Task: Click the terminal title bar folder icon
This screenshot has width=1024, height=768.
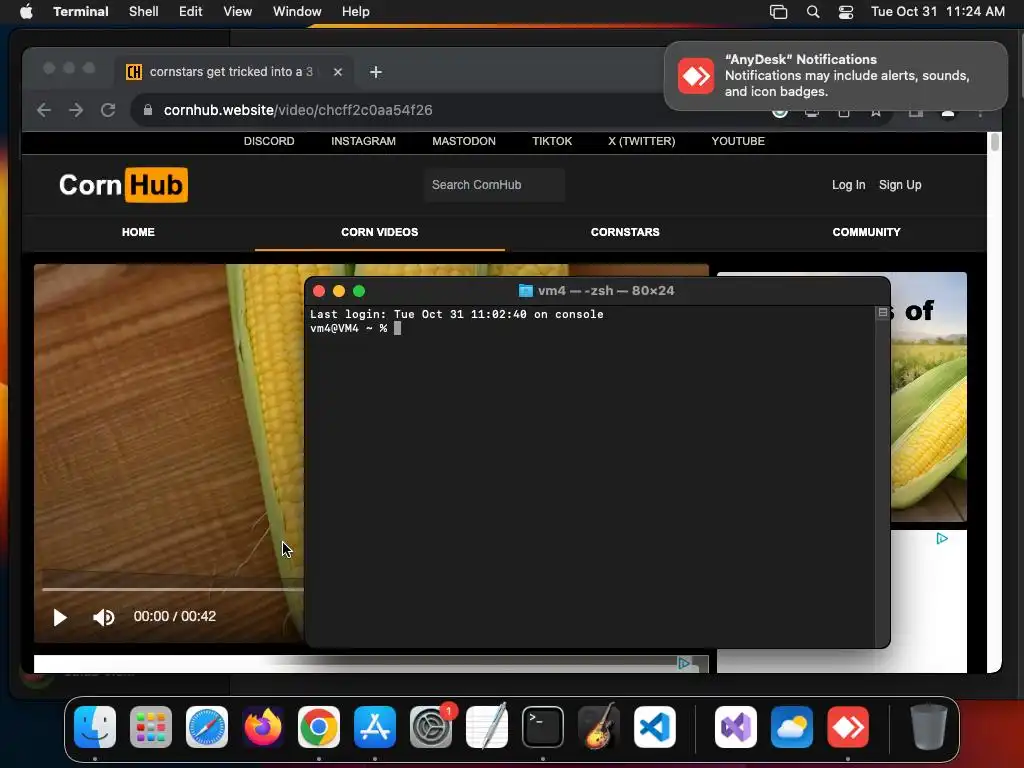Action: pyautogui.click(x=525, y=291)
